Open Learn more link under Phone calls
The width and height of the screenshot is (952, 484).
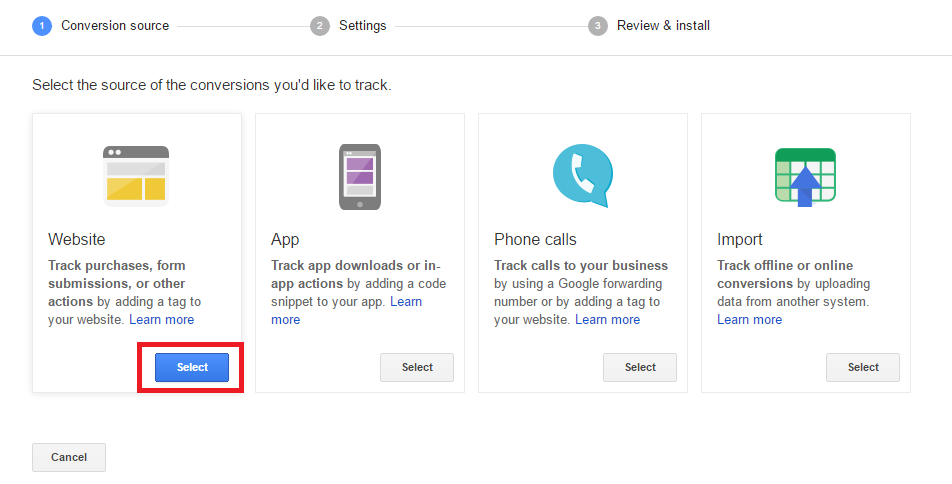[608, 319]
